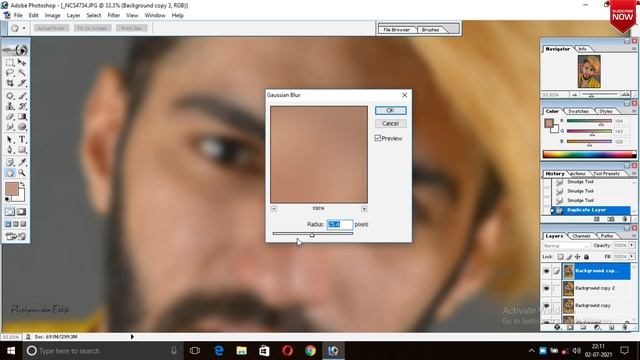Open the Image menu
The height and width of the screenshot is (360, 640).
pos(52,15)
